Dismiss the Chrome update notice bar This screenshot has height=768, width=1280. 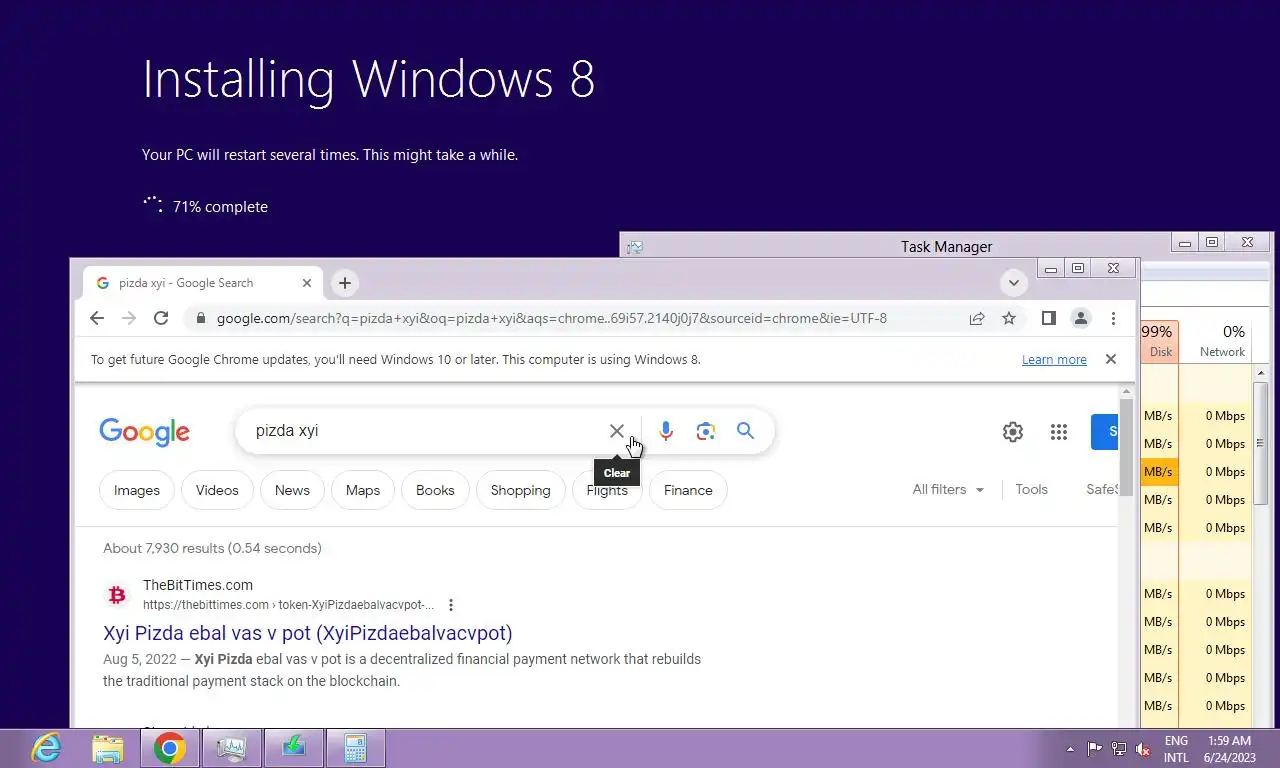(1110, 359)
